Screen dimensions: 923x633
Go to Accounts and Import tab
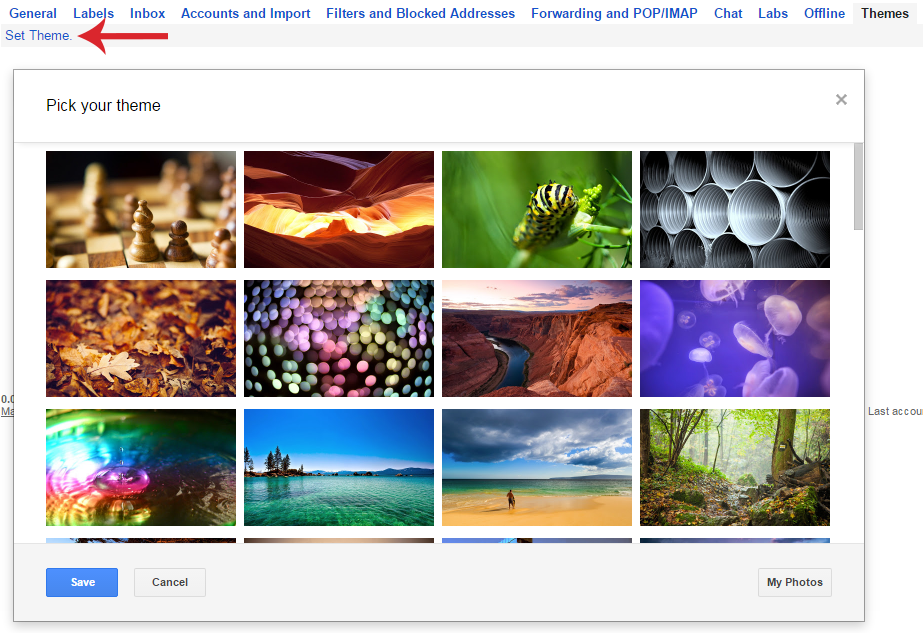click(245, 13)
